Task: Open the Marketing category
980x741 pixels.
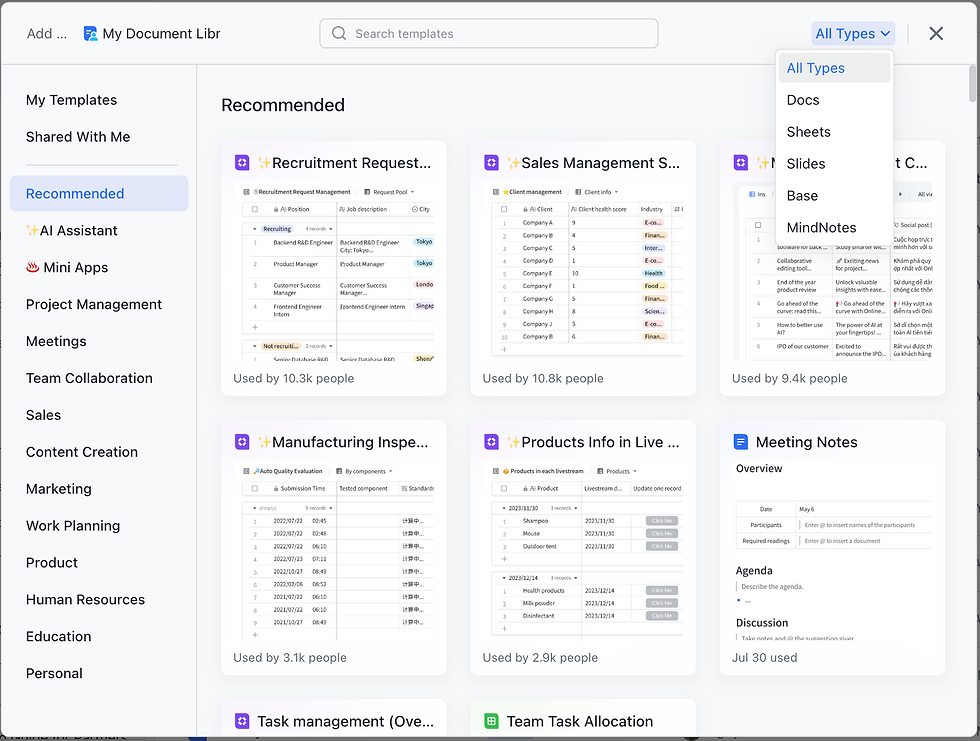Action: click(x=99, y=489)
